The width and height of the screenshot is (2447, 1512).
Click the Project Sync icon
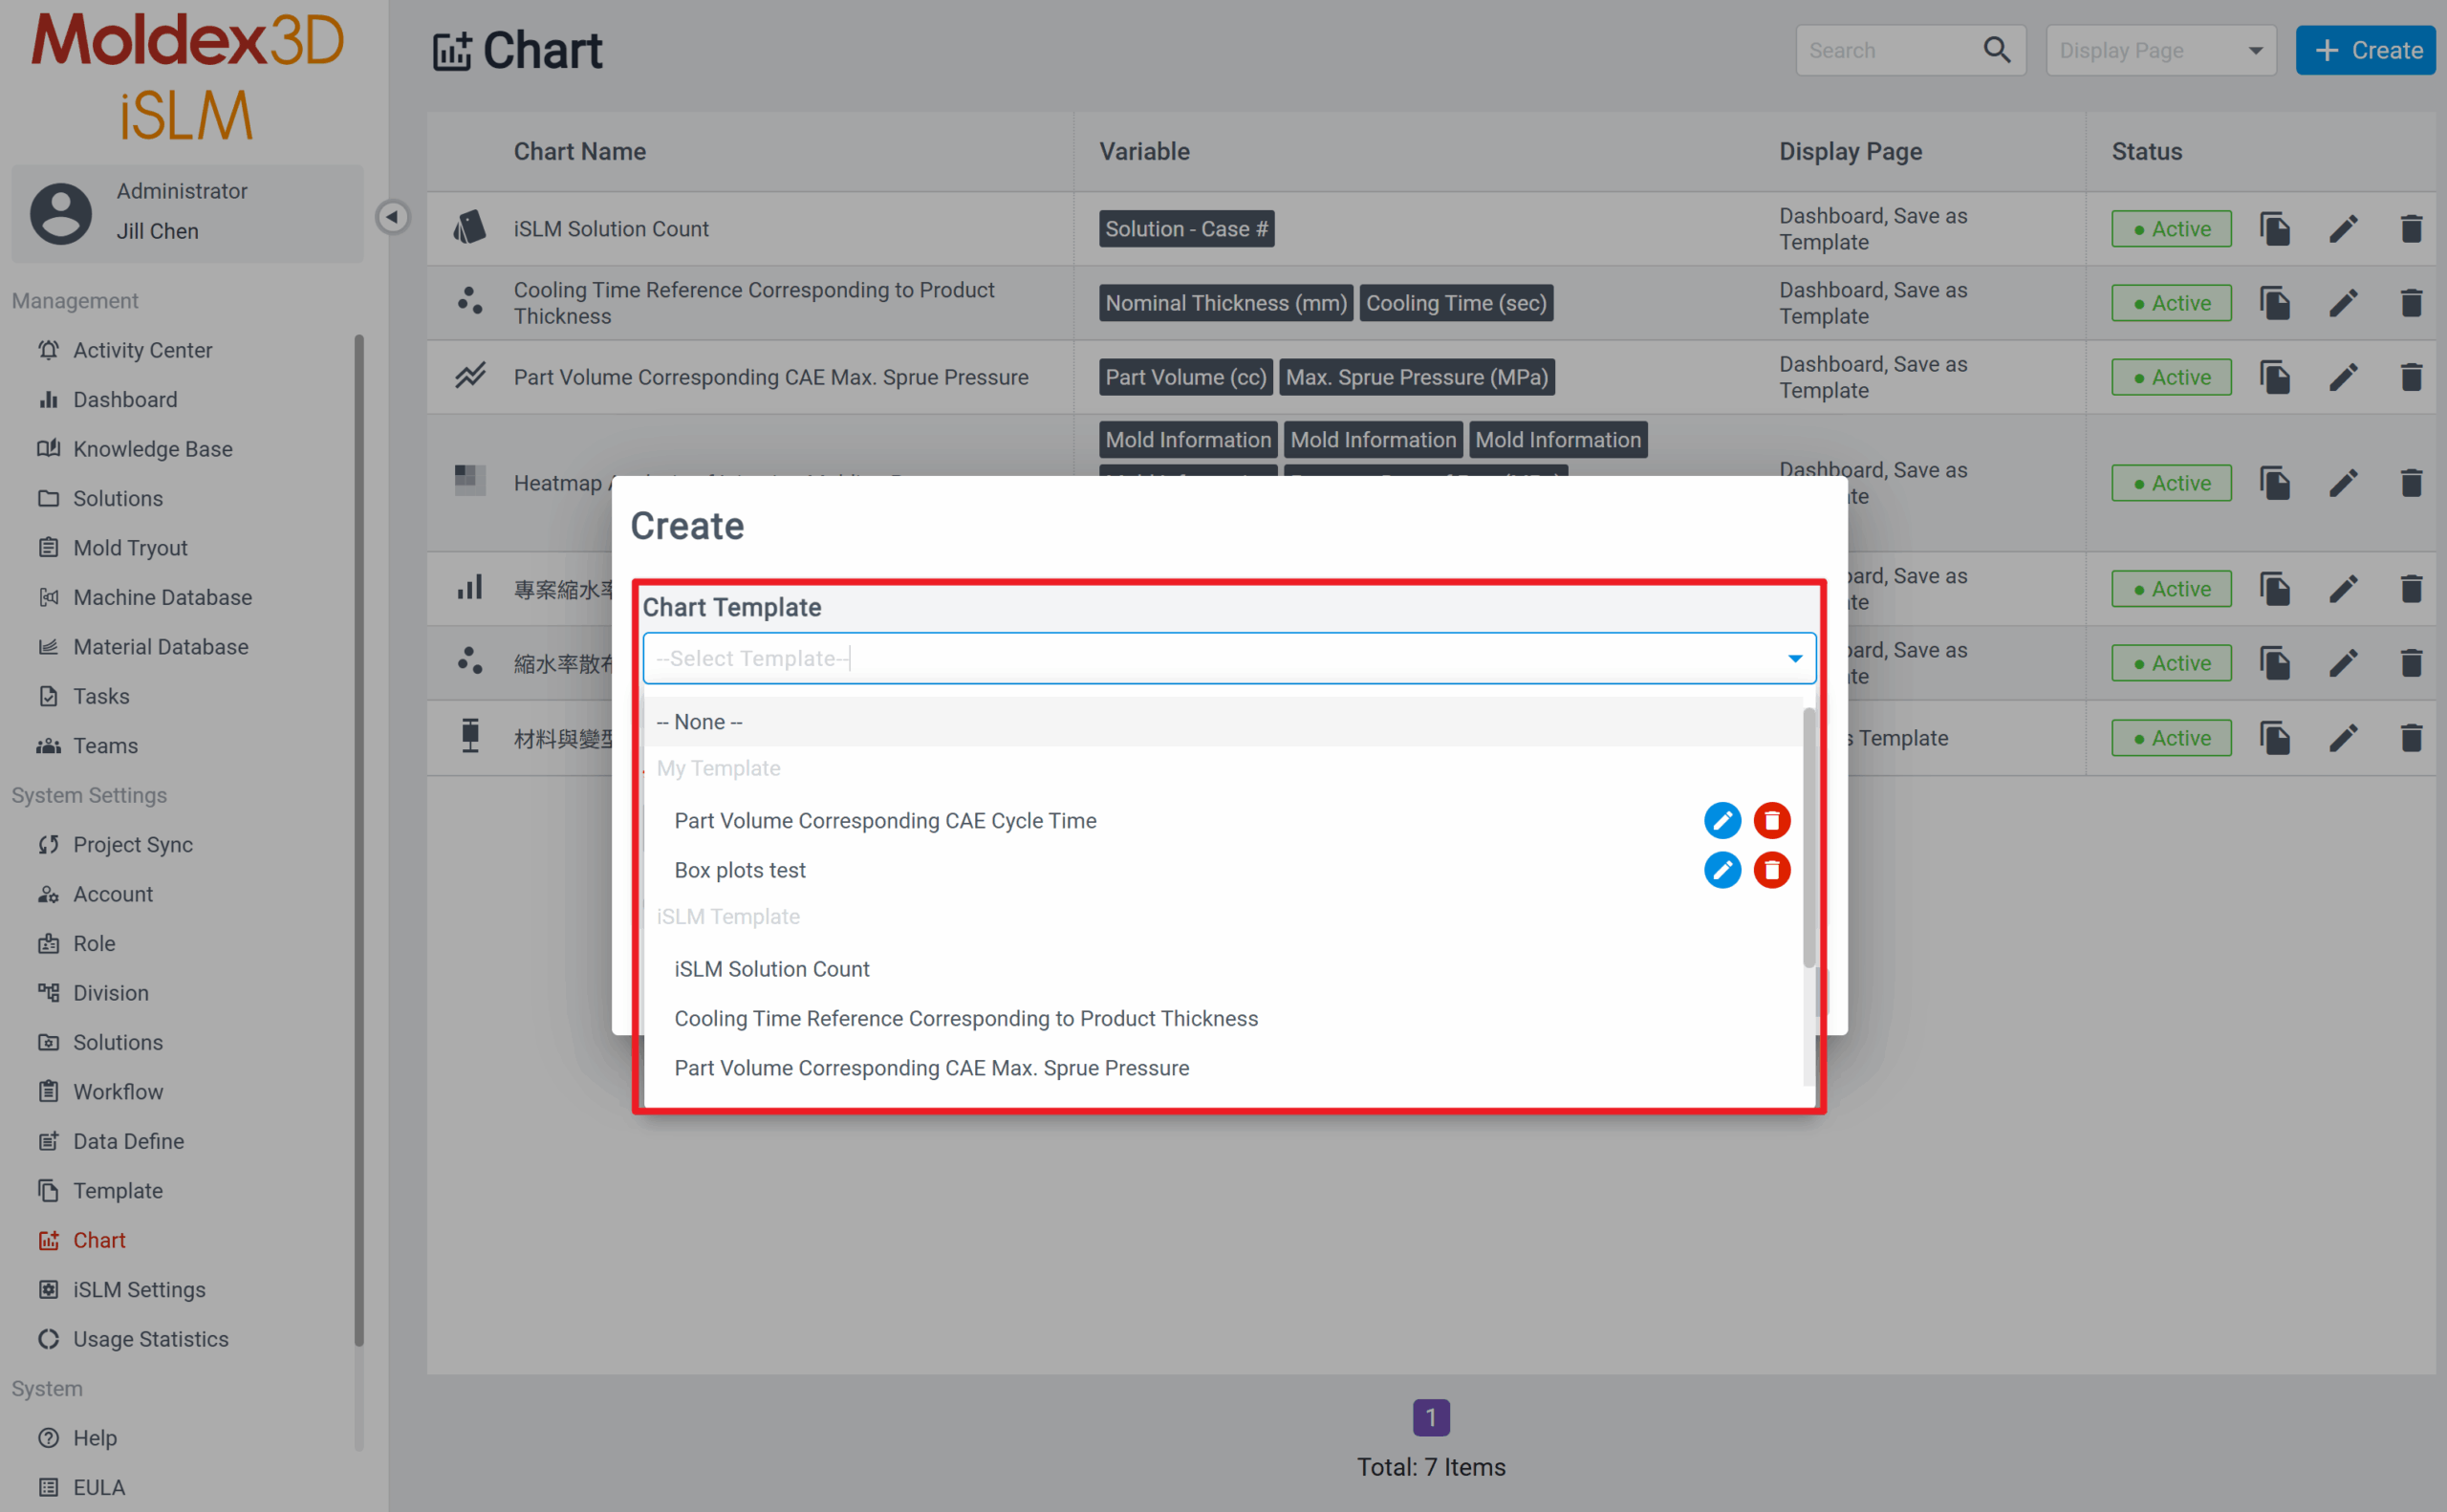(x=48, y=845)
